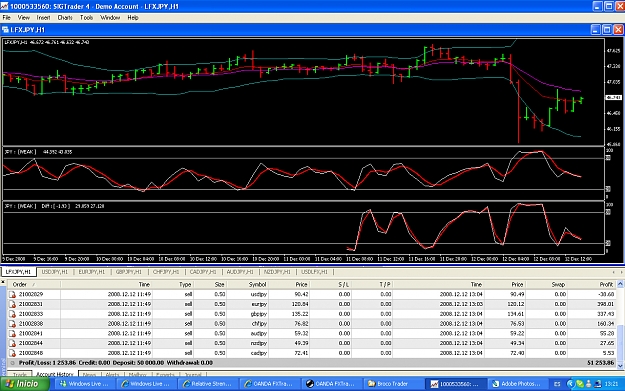Open the Alerts terminal tab
625x391 pixels.
(x=112, y=375)
